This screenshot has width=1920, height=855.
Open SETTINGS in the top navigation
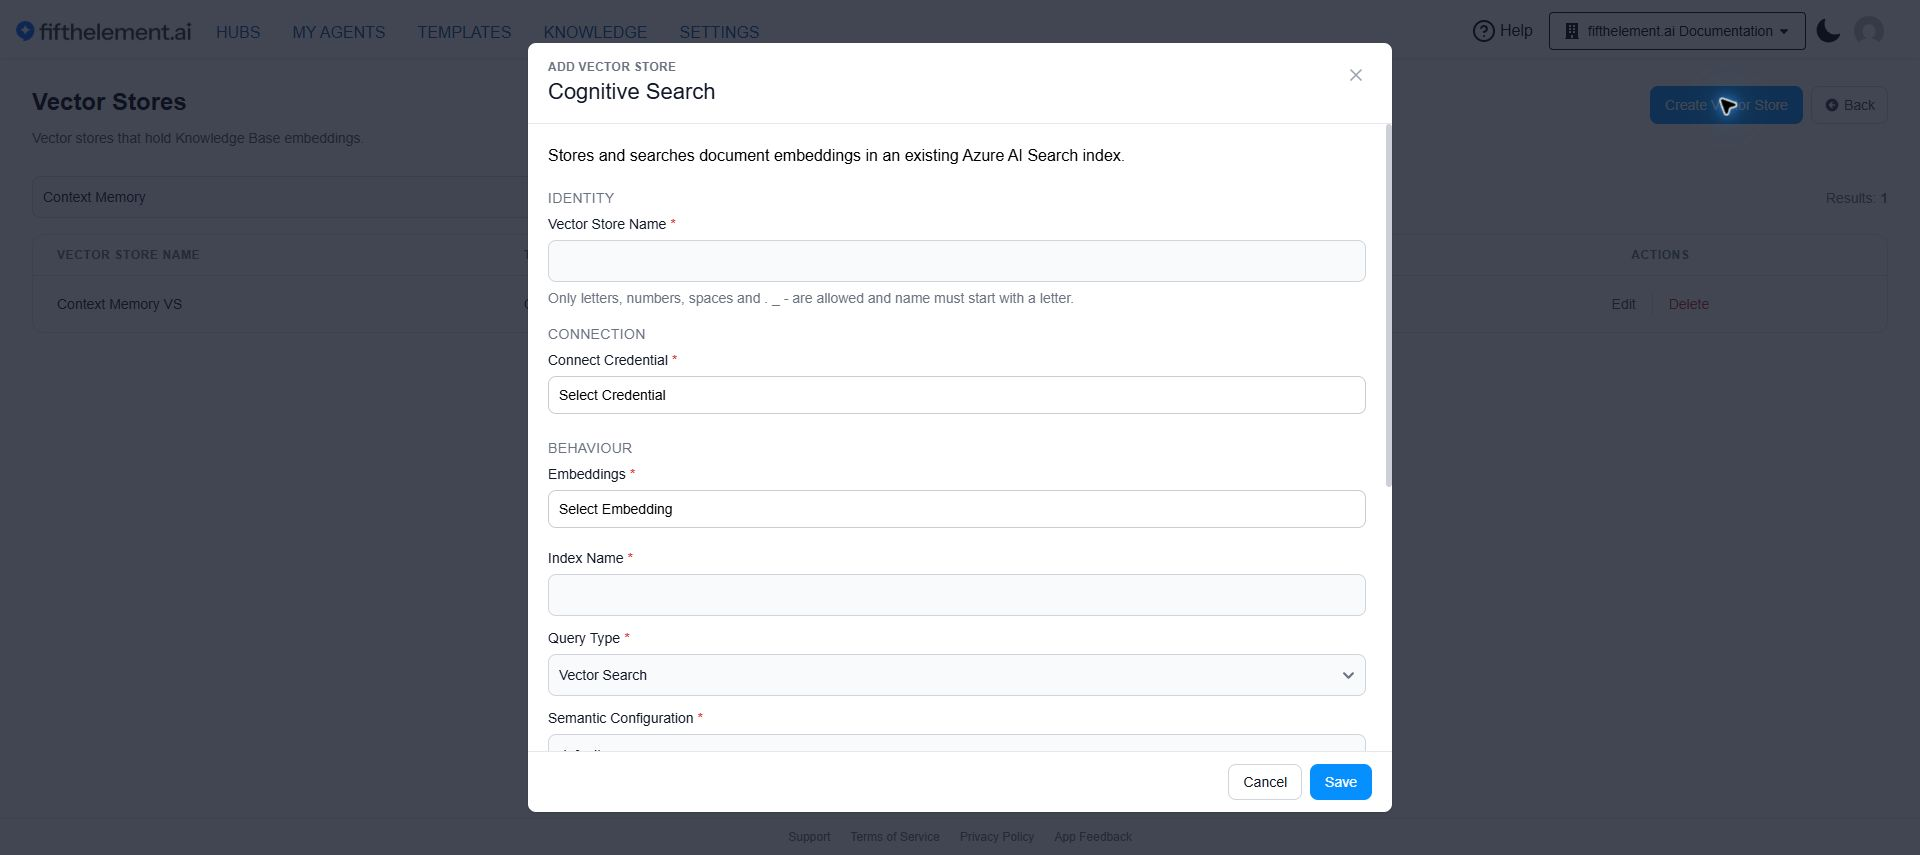(x=719, y=32)
